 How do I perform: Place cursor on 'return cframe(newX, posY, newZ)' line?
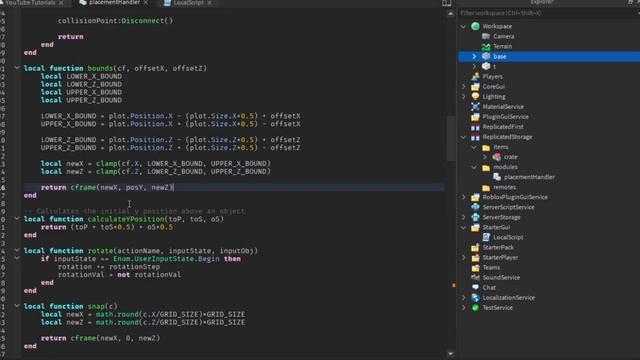pyautogui.click(x=108, y=187)
